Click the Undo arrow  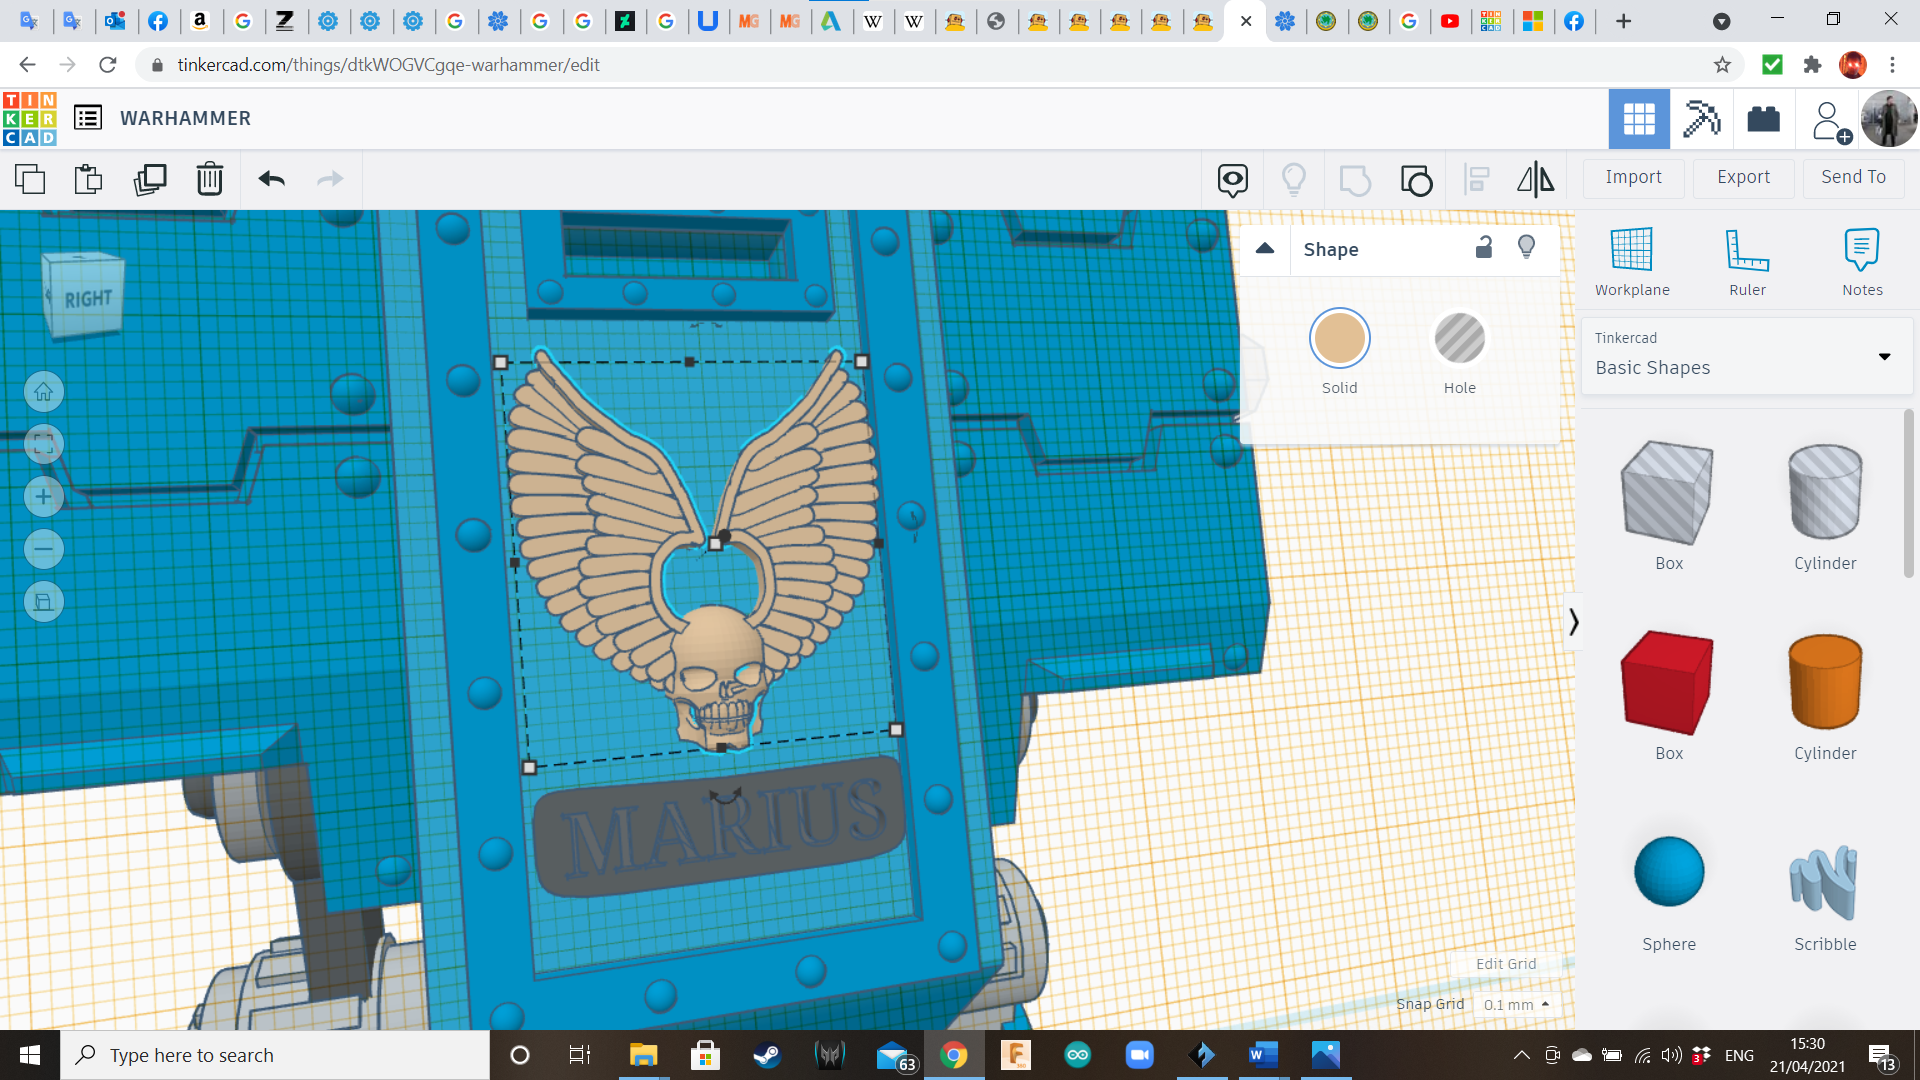click(271, 180)
